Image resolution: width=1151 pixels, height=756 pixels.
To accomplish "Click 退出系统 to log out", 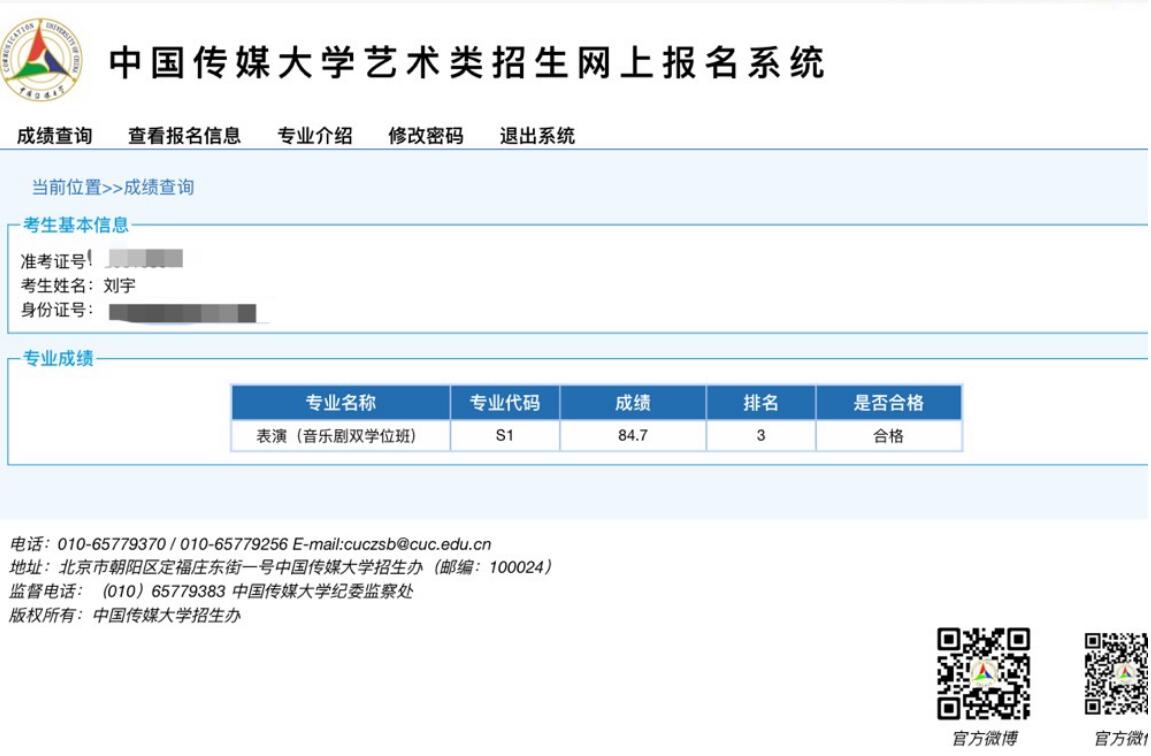I will 537,137.
